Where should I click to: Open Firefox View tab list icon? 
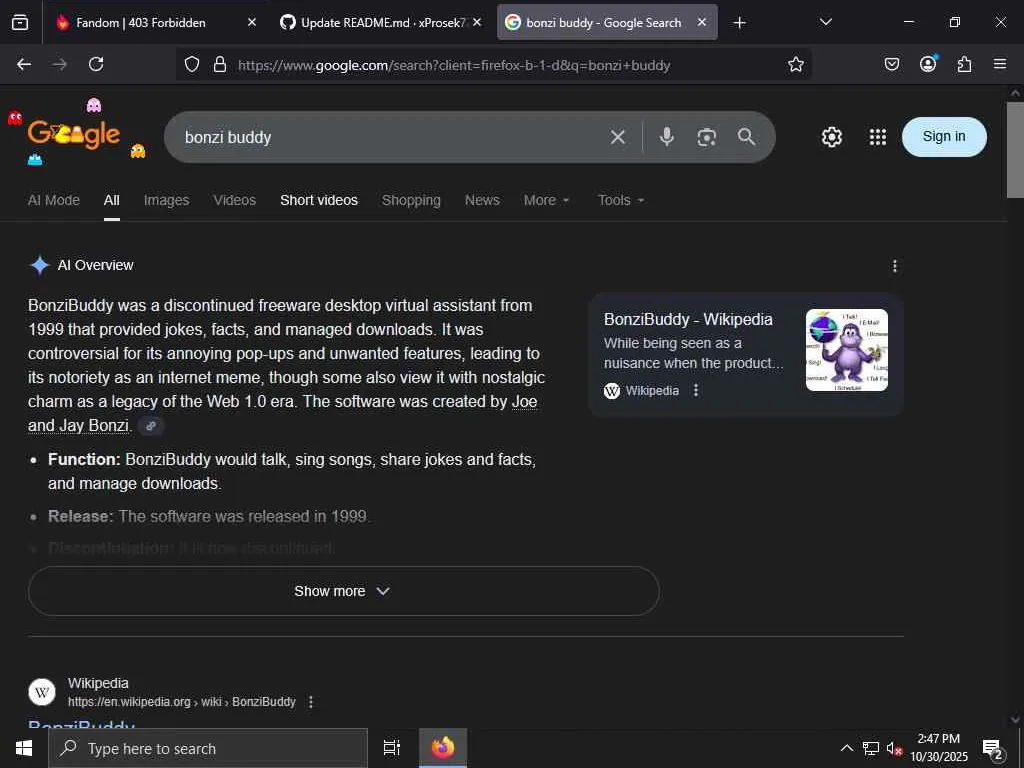pyautogui.click(x=20, y=23)
